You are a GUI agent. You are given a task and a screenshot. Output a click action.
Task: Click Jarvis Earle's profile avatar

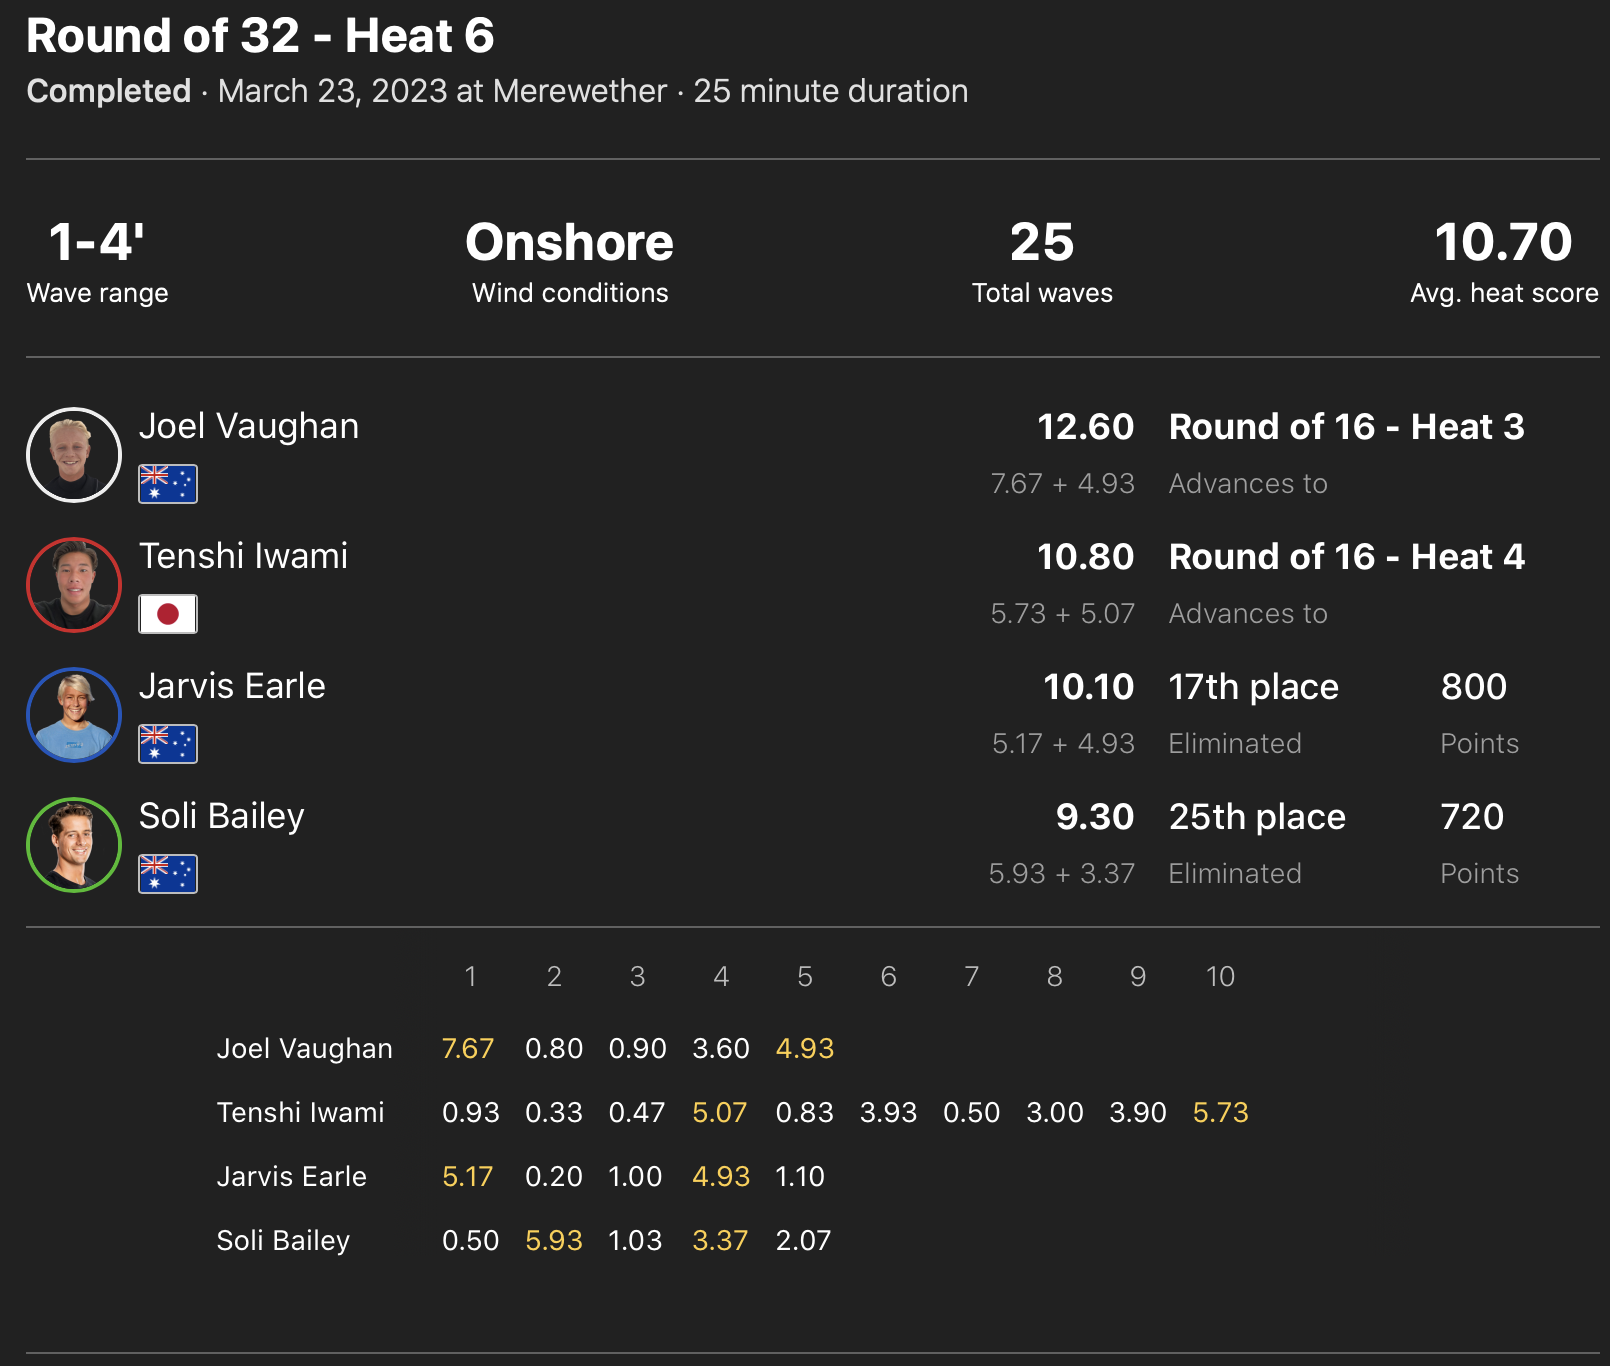[74, 715]
